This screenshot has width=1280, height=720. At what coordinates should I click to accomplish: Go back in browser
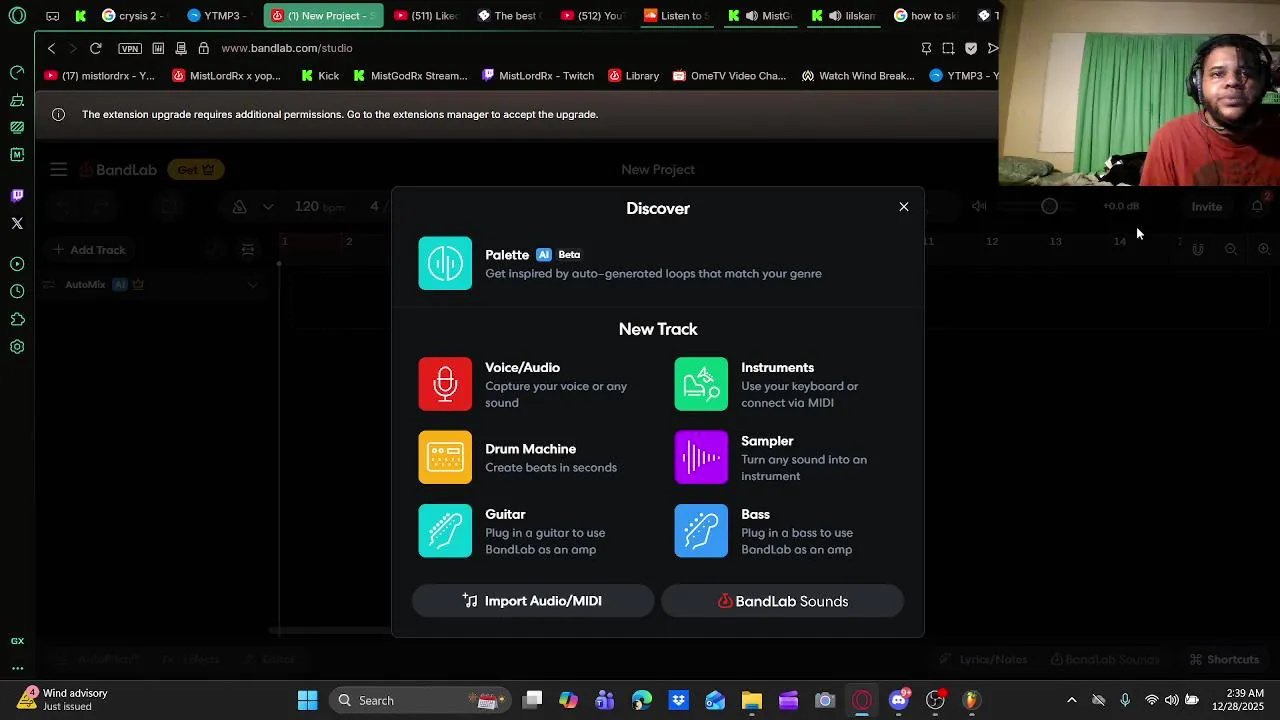[x=52, y=48]
